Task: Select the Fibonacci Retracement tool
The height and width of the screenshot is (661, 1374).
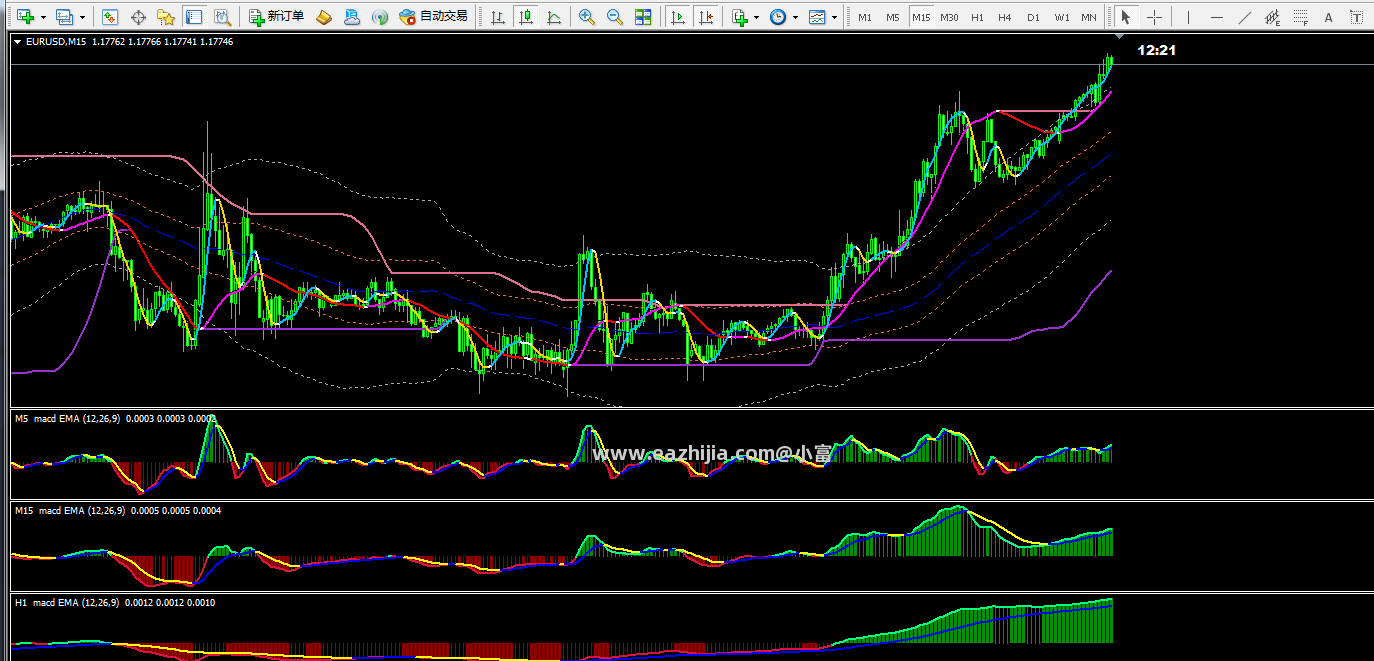Action: click(x=1300, y=17)
